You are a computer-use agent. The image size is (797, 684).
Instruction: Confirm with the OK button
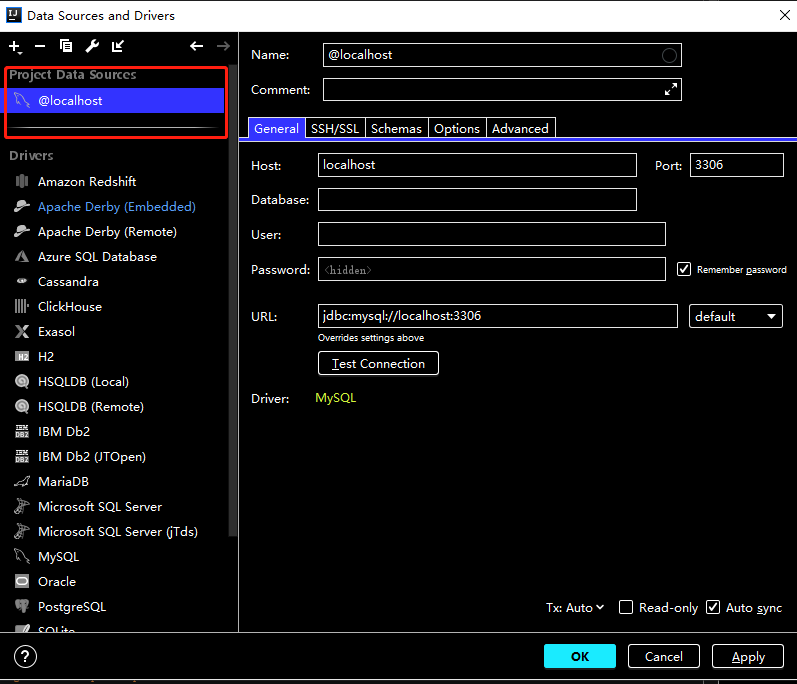click(x=579, y=656)
